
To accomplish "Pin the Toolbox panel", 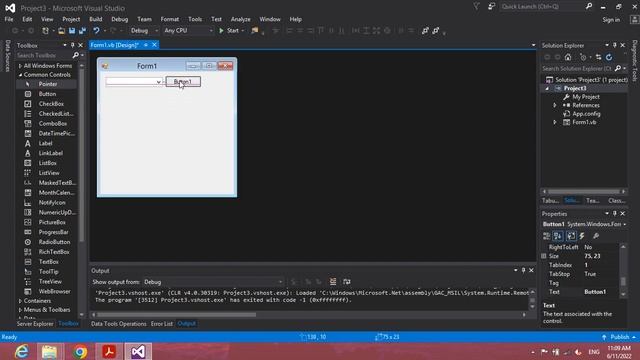I will coord(73,45).
